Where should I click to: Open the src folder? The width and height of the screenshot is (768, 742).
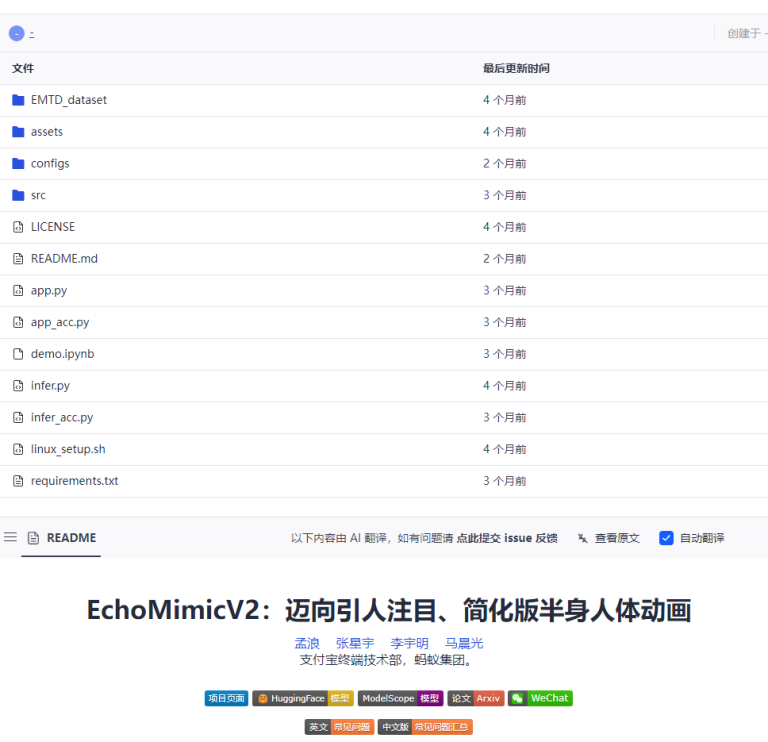[x=38, y=195]
